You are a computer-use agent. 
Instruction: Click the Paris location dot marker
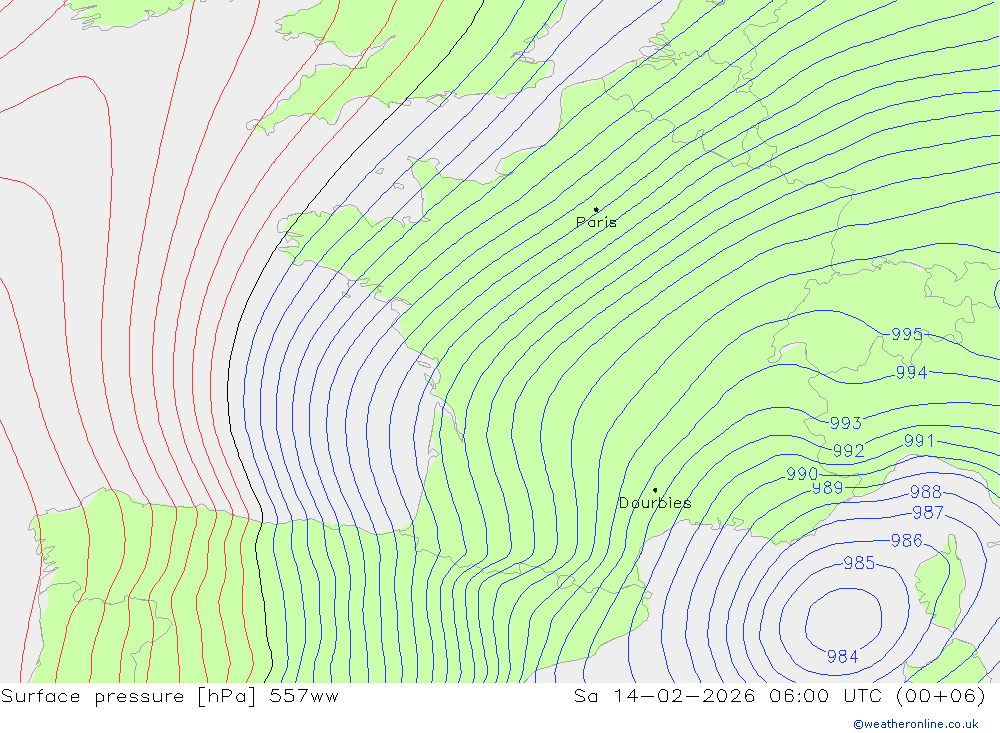tap(596, 209)
